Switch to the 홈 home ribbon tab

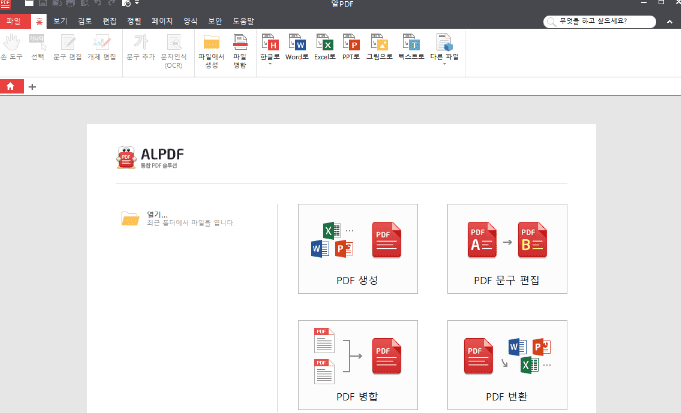click(39, 21)
